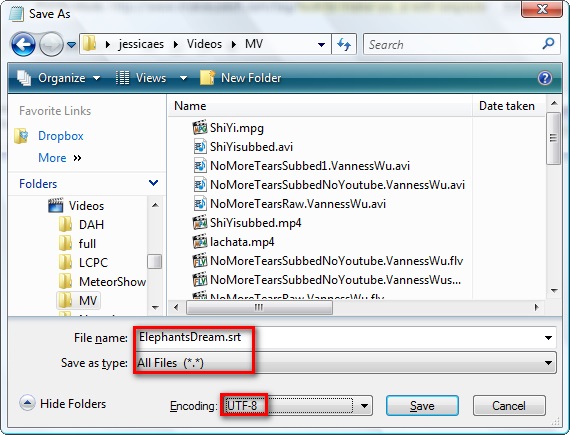Select the MV folder in tree
Screen dimensions: 570x435
[88, 300]
